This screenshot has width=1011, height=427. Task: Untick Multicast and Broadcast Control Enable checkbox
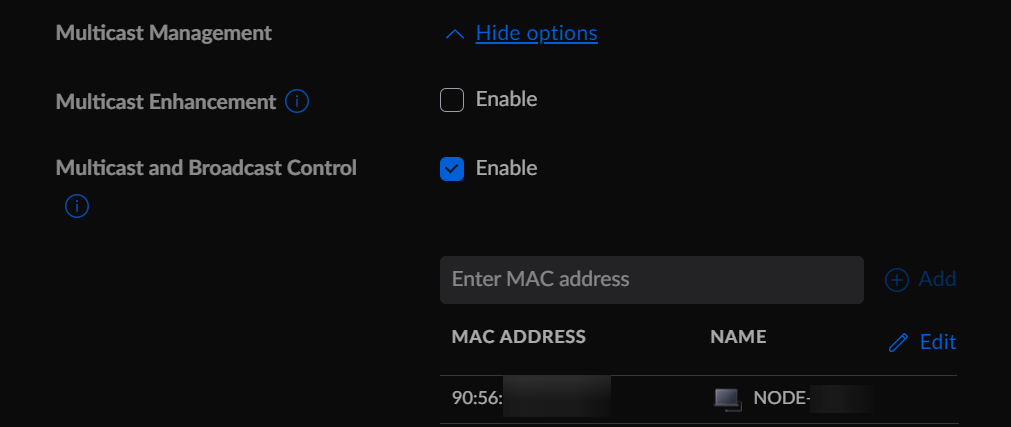click(x=452, y=169)
